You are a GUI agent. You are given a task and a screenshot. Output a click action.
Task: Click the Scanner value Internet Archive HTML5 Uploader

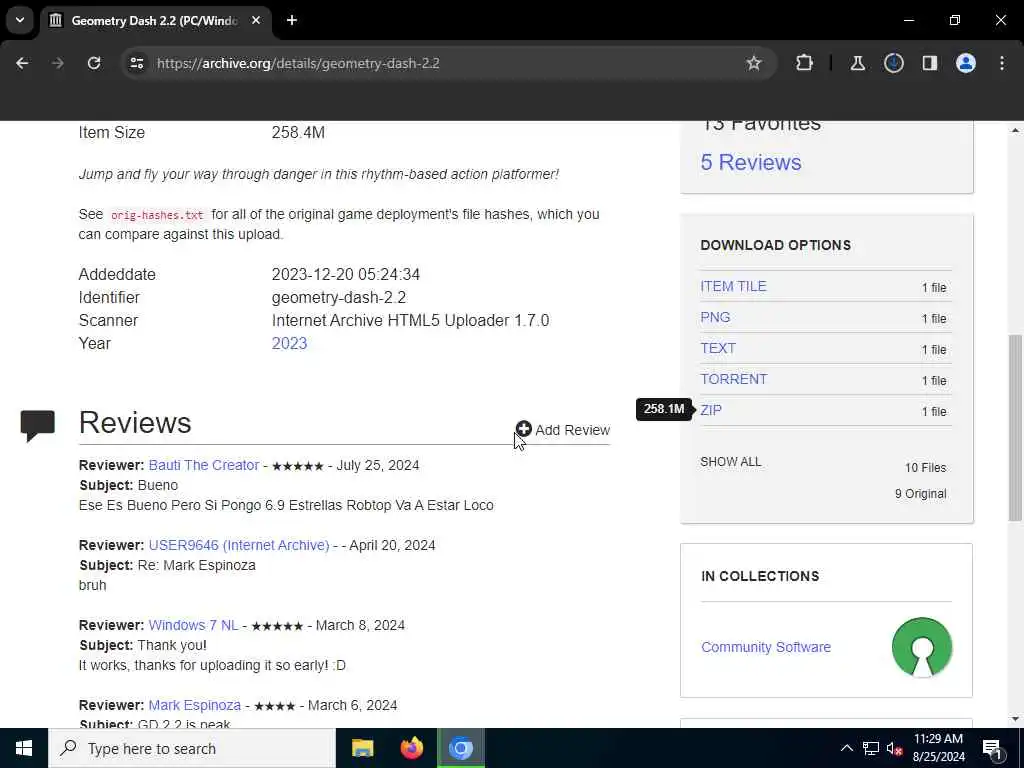click(x=410, y=321)
